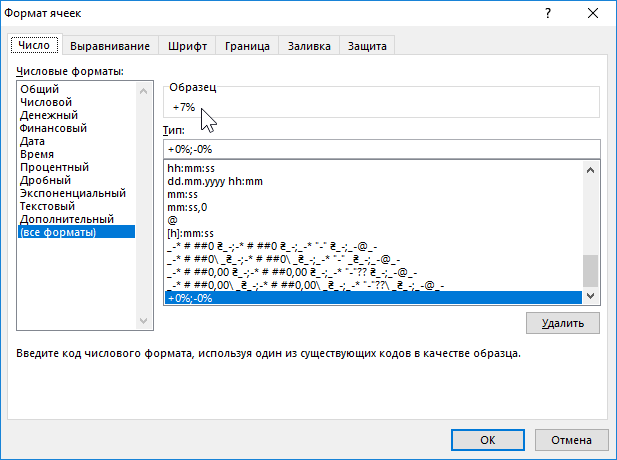
Task: Choose the Финансовый format category
Action: [77, 128]
